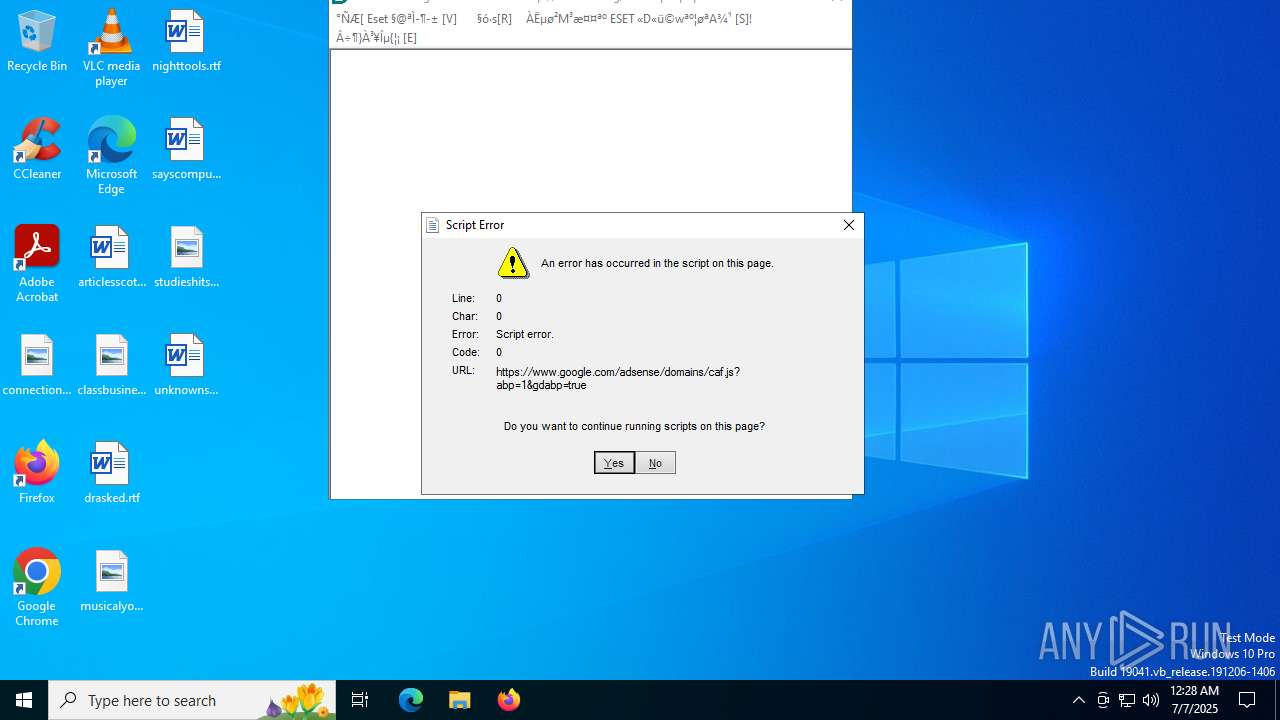Open the [E] menu in background window
Viewport: 1280px width, 720px height.
coord(376,38)
